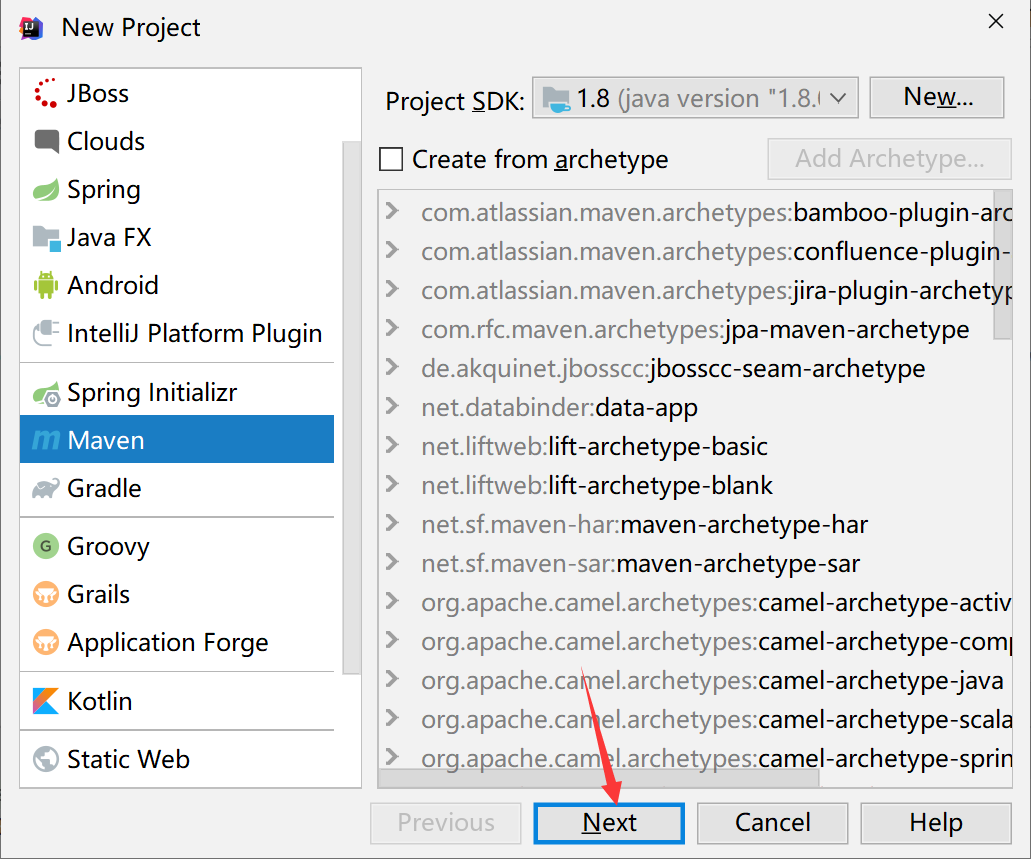Select the bamboo-plugin archetype row text
This screenshot has width=1031, height=859.
tap(716, 213)
